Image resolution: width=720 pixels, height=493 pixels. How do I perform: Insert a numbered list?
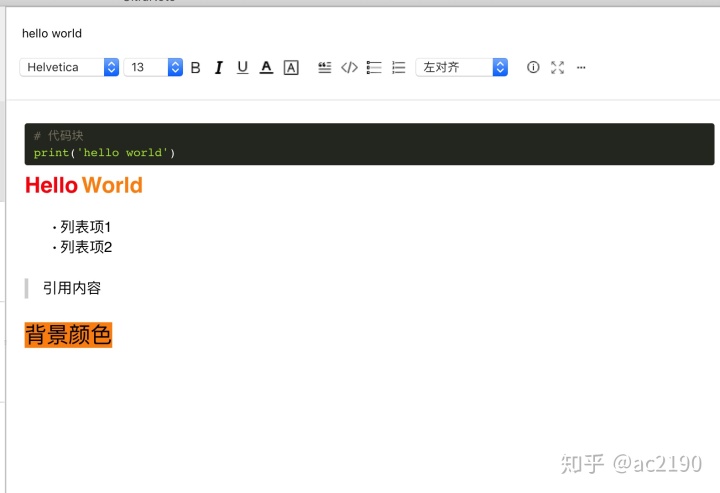tap(398, 67)
